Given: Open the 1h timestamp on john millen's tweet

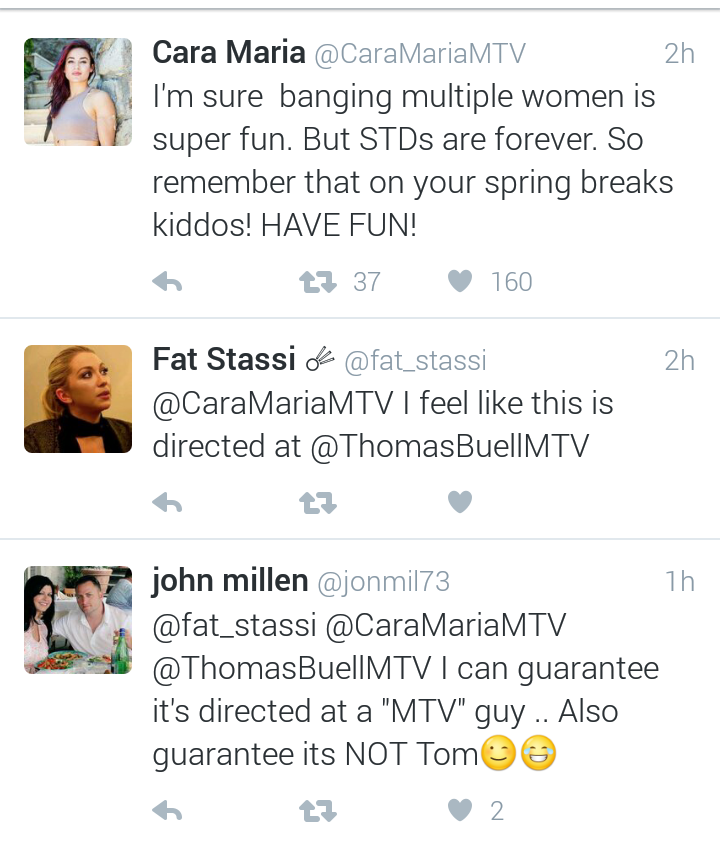Looking at the screenshot, I should click(x=680, y=582).
